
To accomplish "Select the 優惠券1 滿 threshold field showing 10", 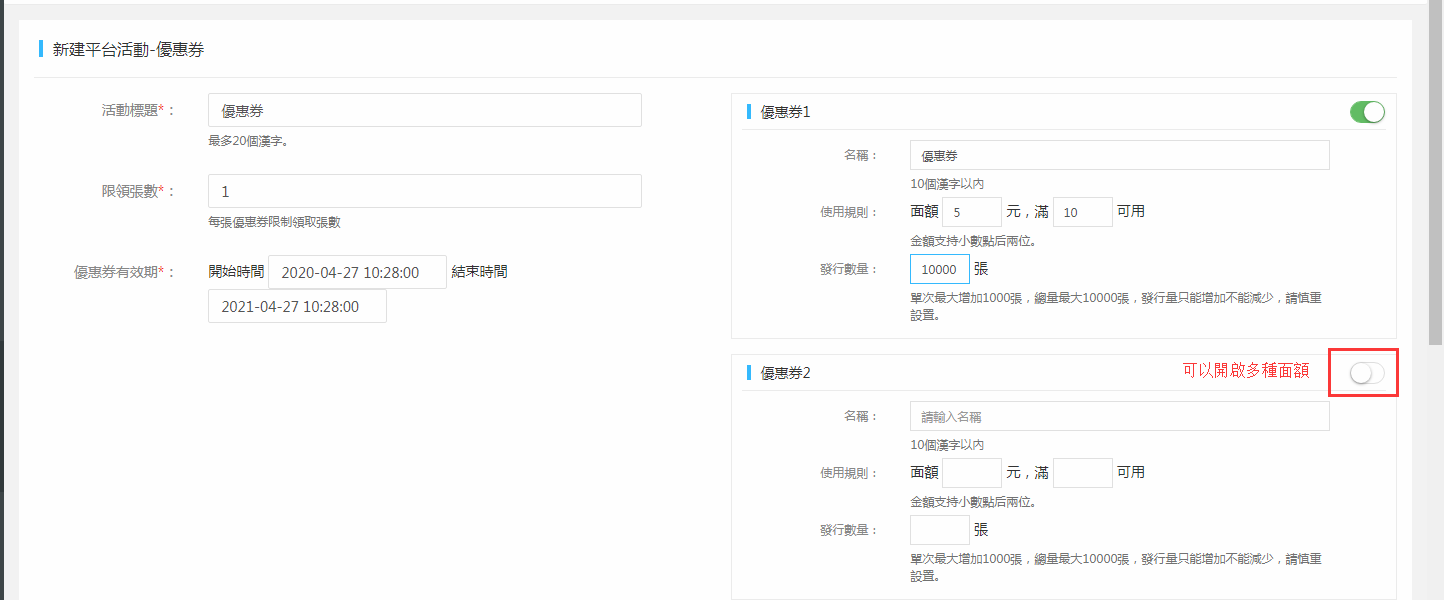I will point(1083,211).
